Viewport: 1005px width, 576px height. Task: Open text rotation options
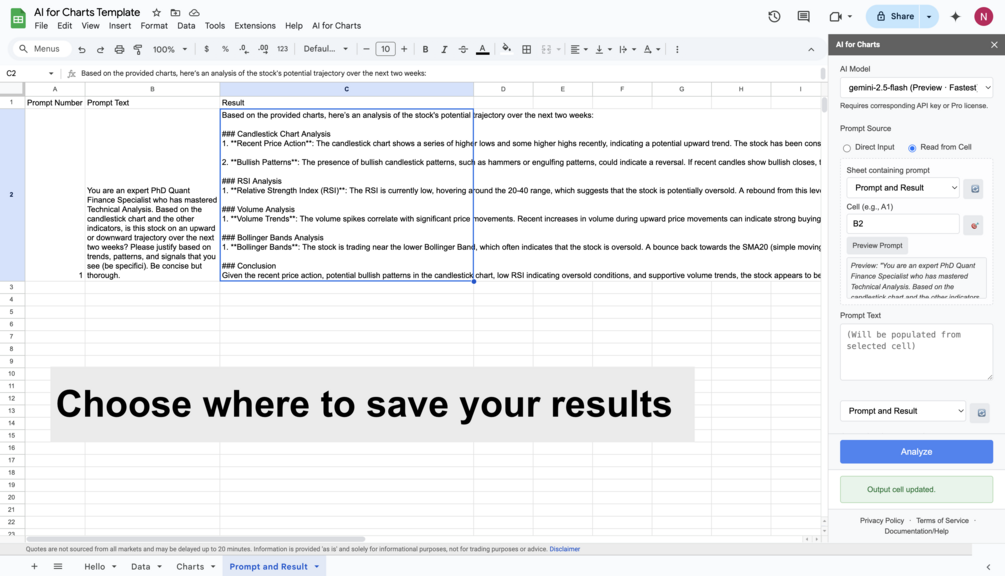(x=651, y=49)
